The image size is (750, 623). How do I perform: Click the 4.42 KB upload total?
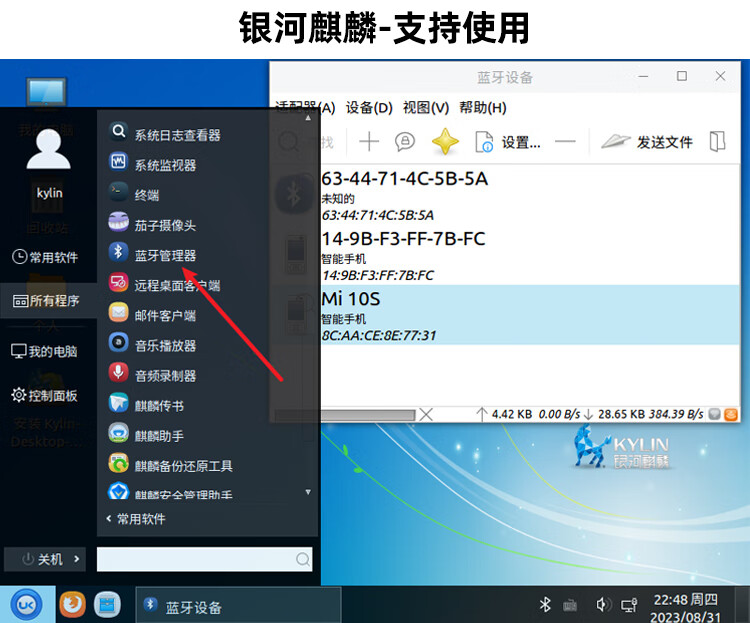pyautogui.click(x=512, y=414)
